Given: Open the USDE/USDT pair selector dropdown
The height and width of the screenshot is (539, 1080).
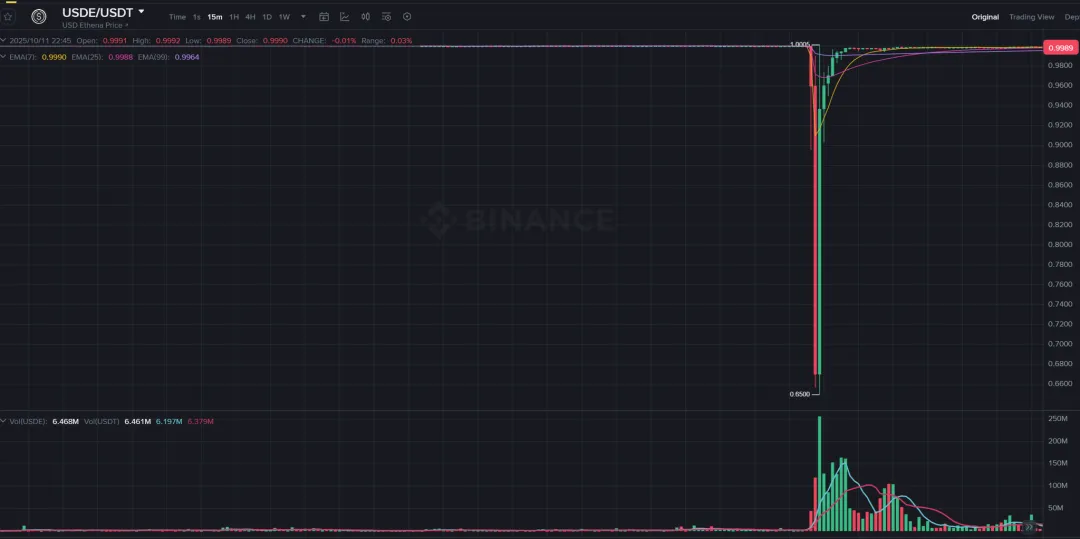Looking at the screenshot, I should pos(141,12).
